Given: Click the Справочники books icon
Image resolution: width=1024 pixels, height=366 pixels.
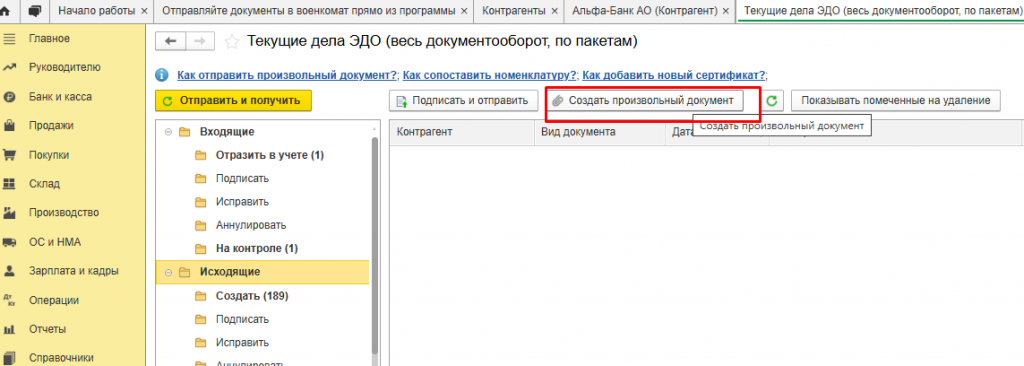Looking at the screenshot, I should point(9,358).
